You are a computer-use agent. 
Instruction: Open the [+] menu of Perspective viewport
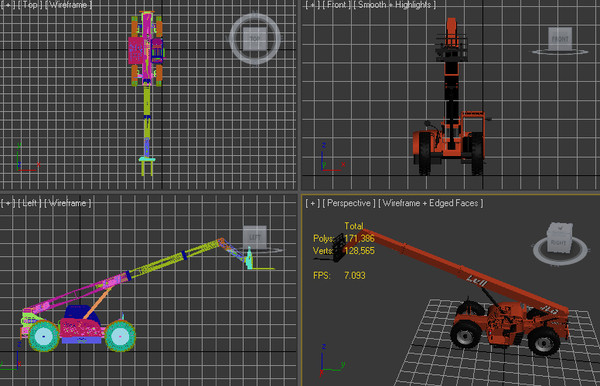[313, 203]
